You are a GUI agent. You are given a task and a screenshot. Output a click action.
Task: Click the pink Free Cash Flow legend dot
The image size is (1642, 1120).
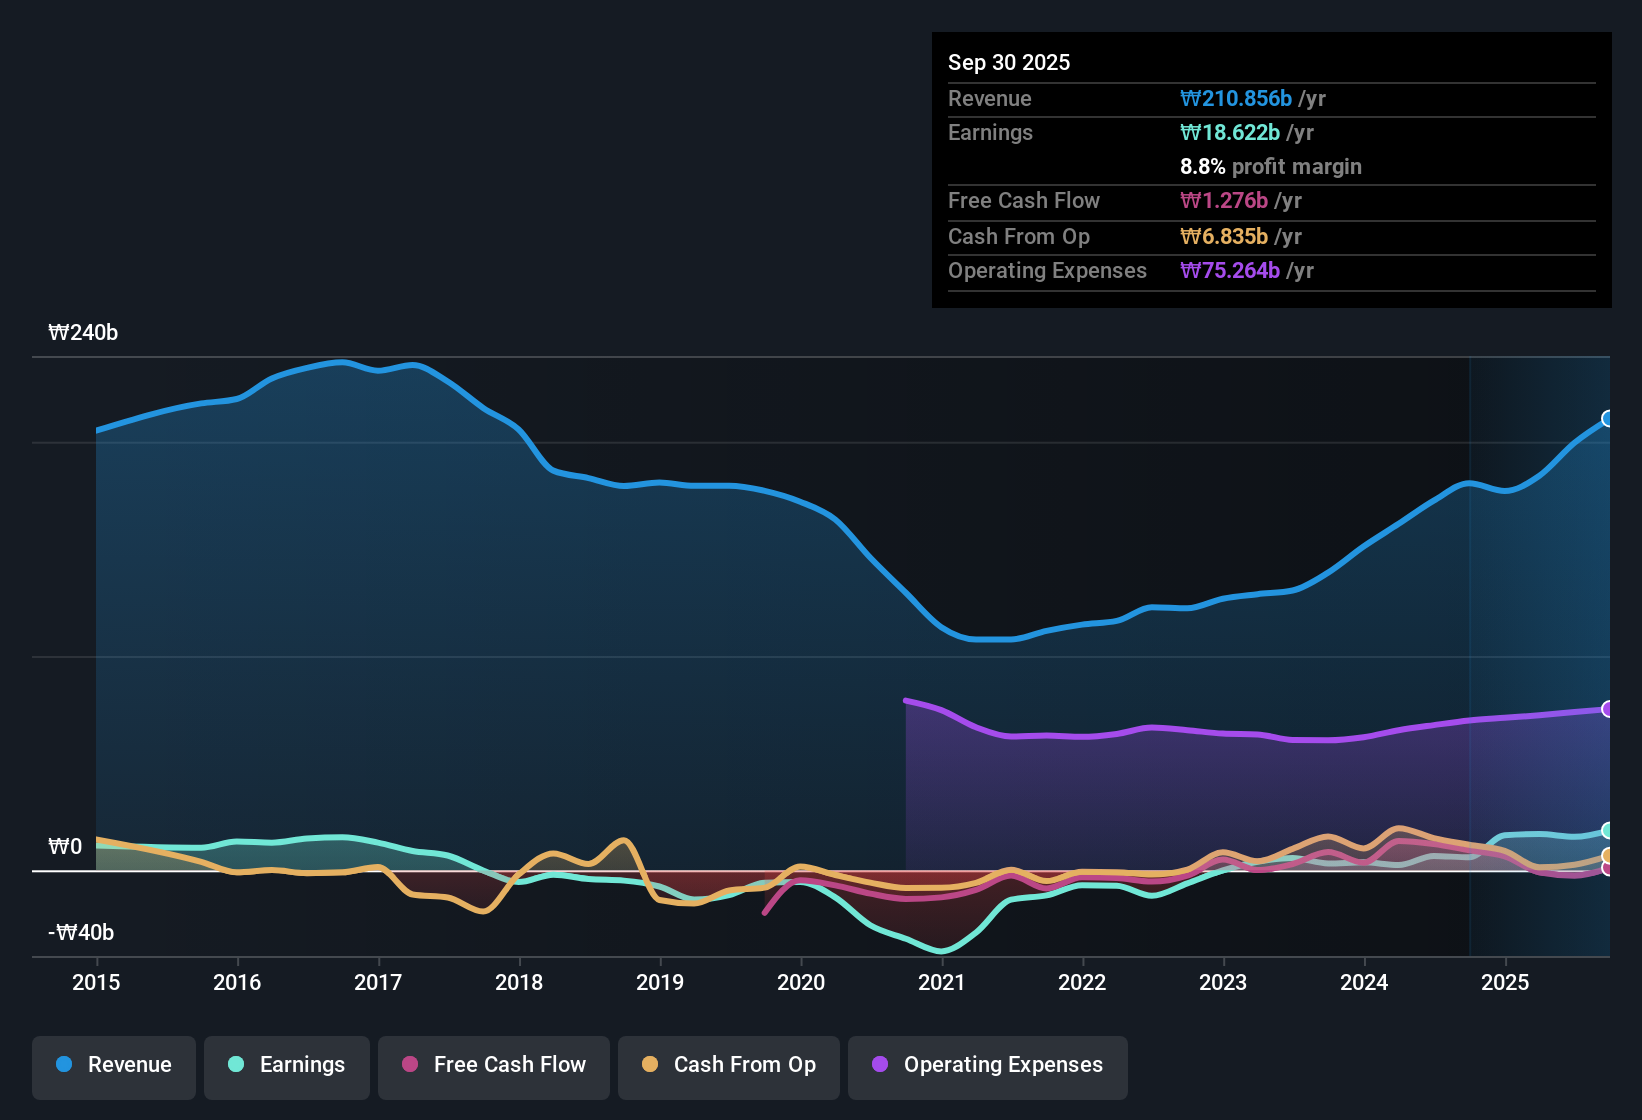point(409,1065)
